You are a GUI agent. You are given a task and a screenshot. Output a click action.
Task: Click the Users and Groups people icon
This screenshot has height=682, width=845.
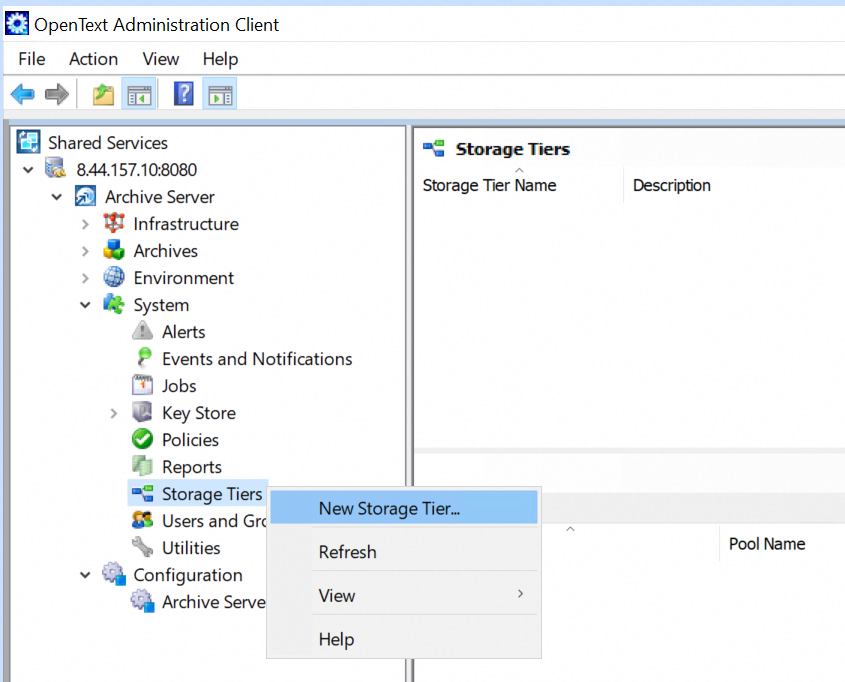(142, 520)
